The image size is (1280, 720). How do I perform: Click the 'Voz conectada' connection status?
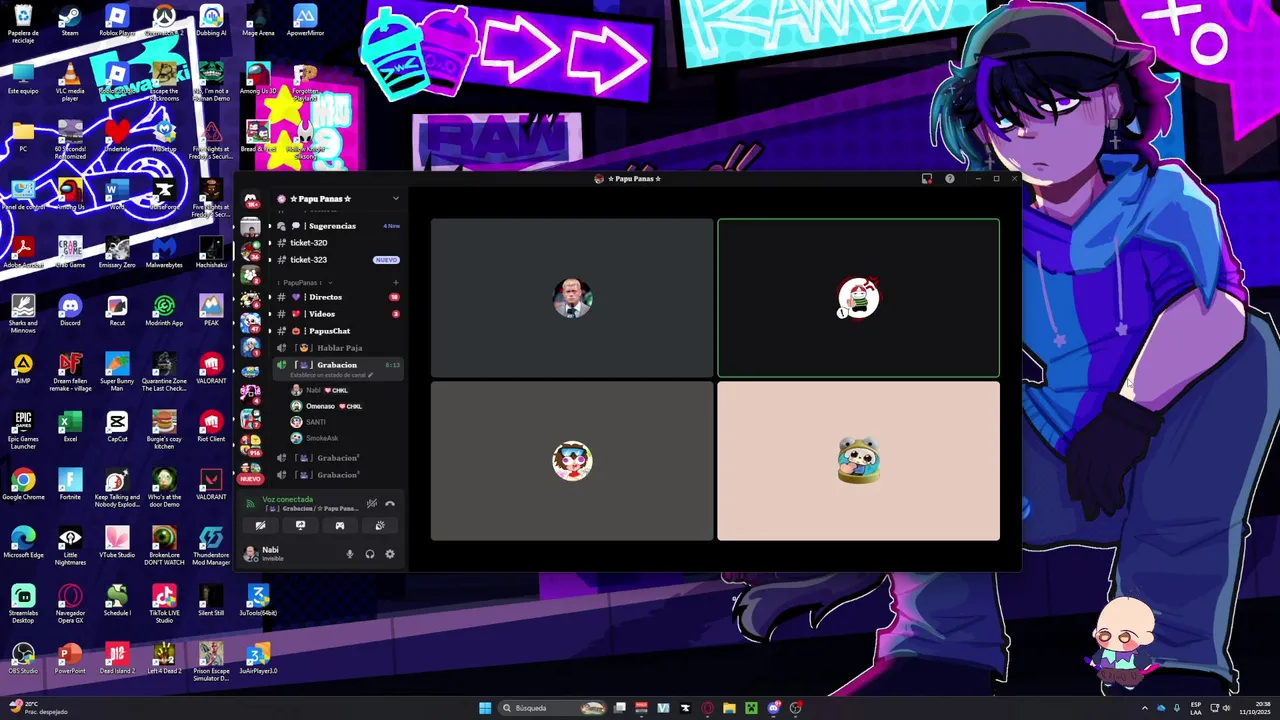tap(288, 500)
